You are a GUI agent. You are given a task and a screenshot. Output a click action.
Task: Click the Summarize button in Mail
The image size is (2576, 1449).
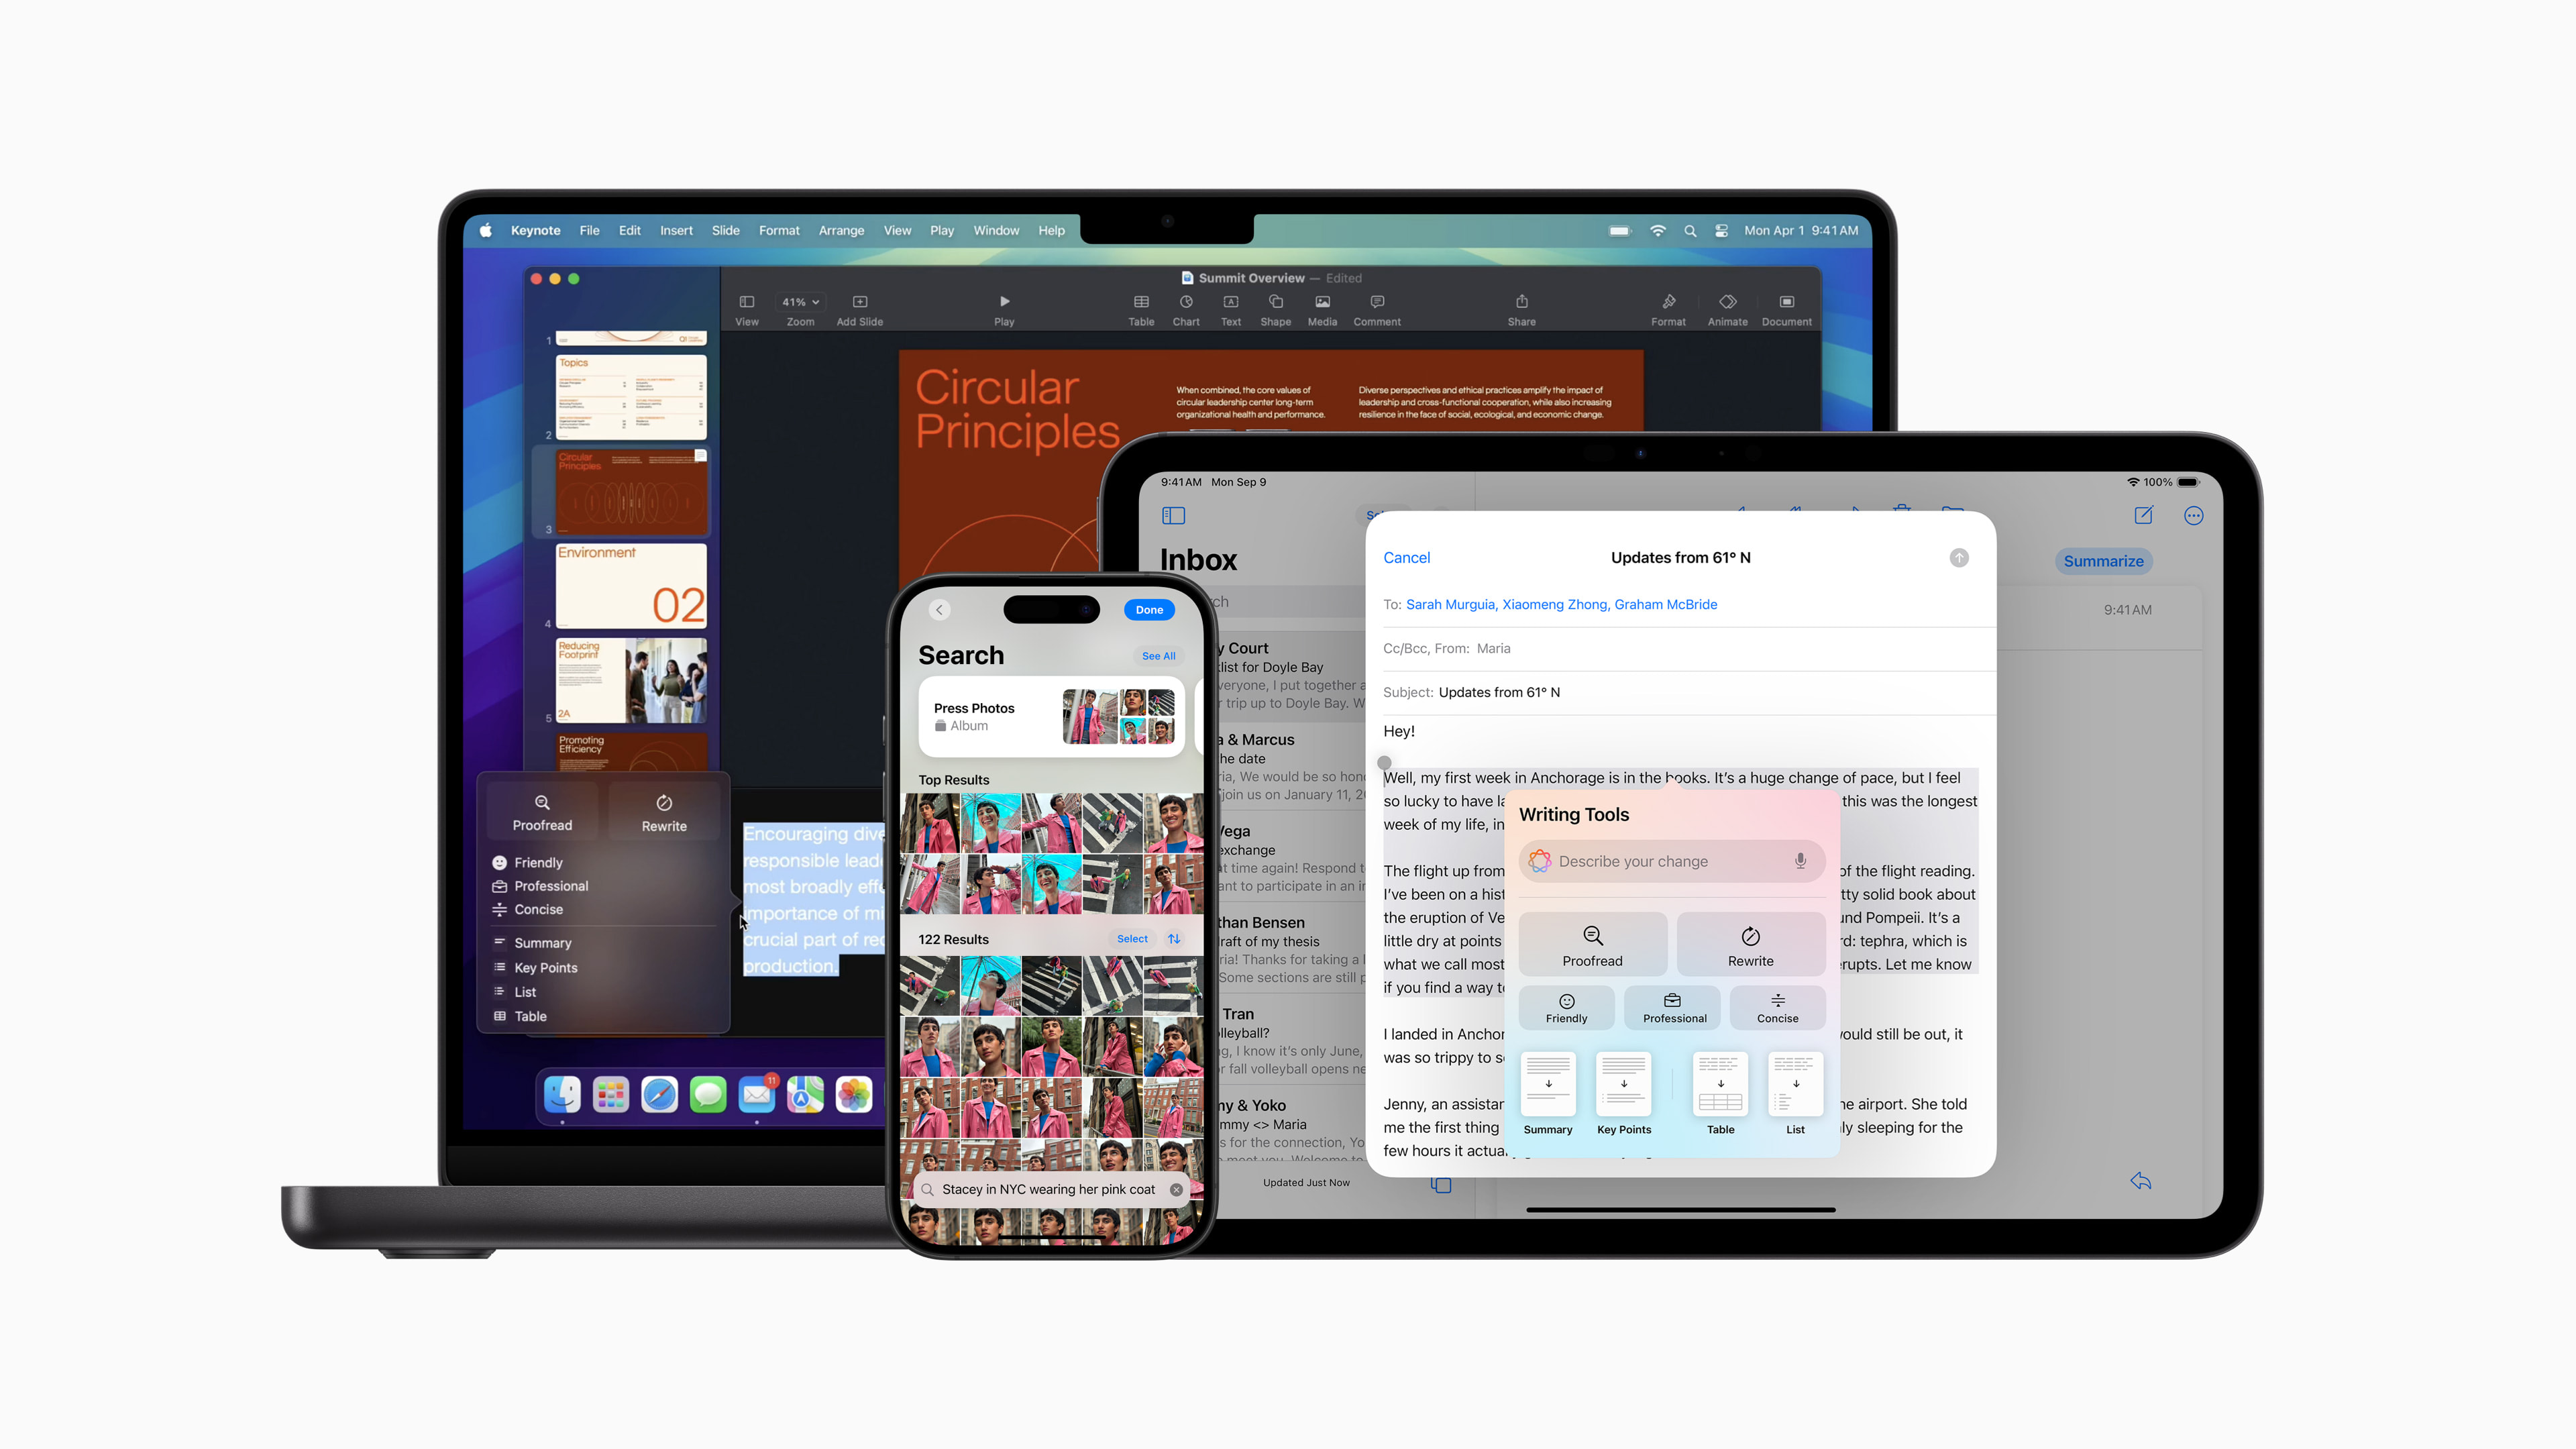[2104, 561]
